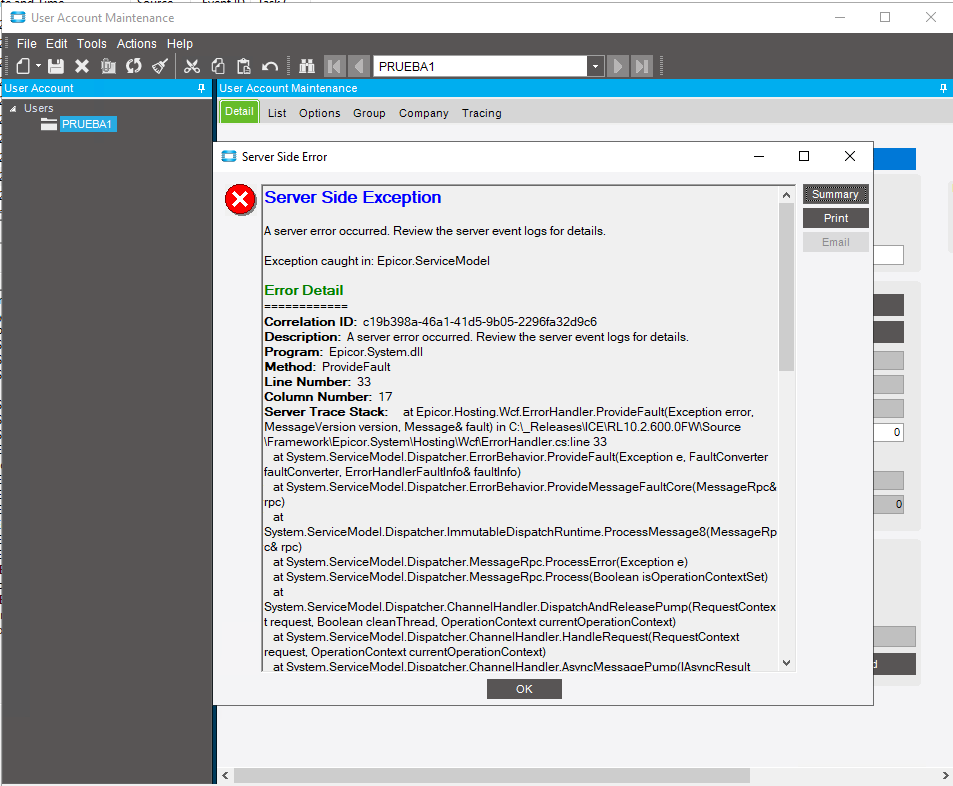Click the folder icon beside PRUEBA1
Viewport: 953px width, 786px height.
49,124
